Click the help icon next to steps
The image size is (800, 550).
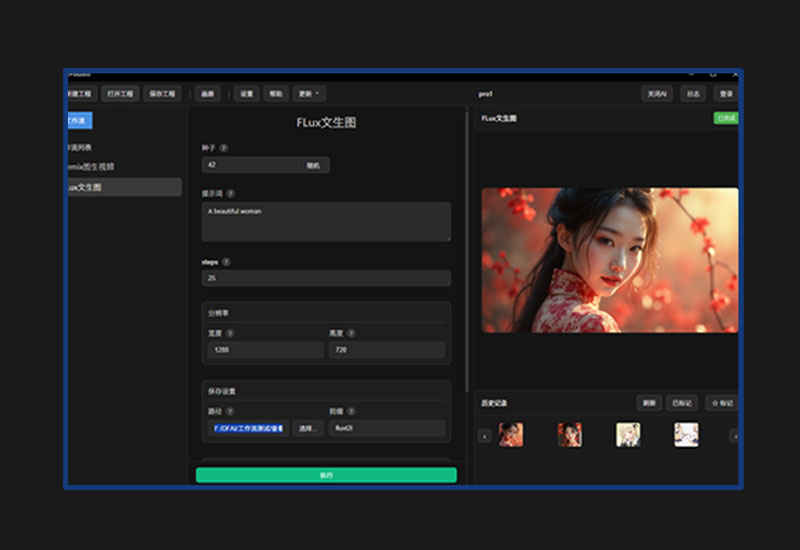point(226,262)
